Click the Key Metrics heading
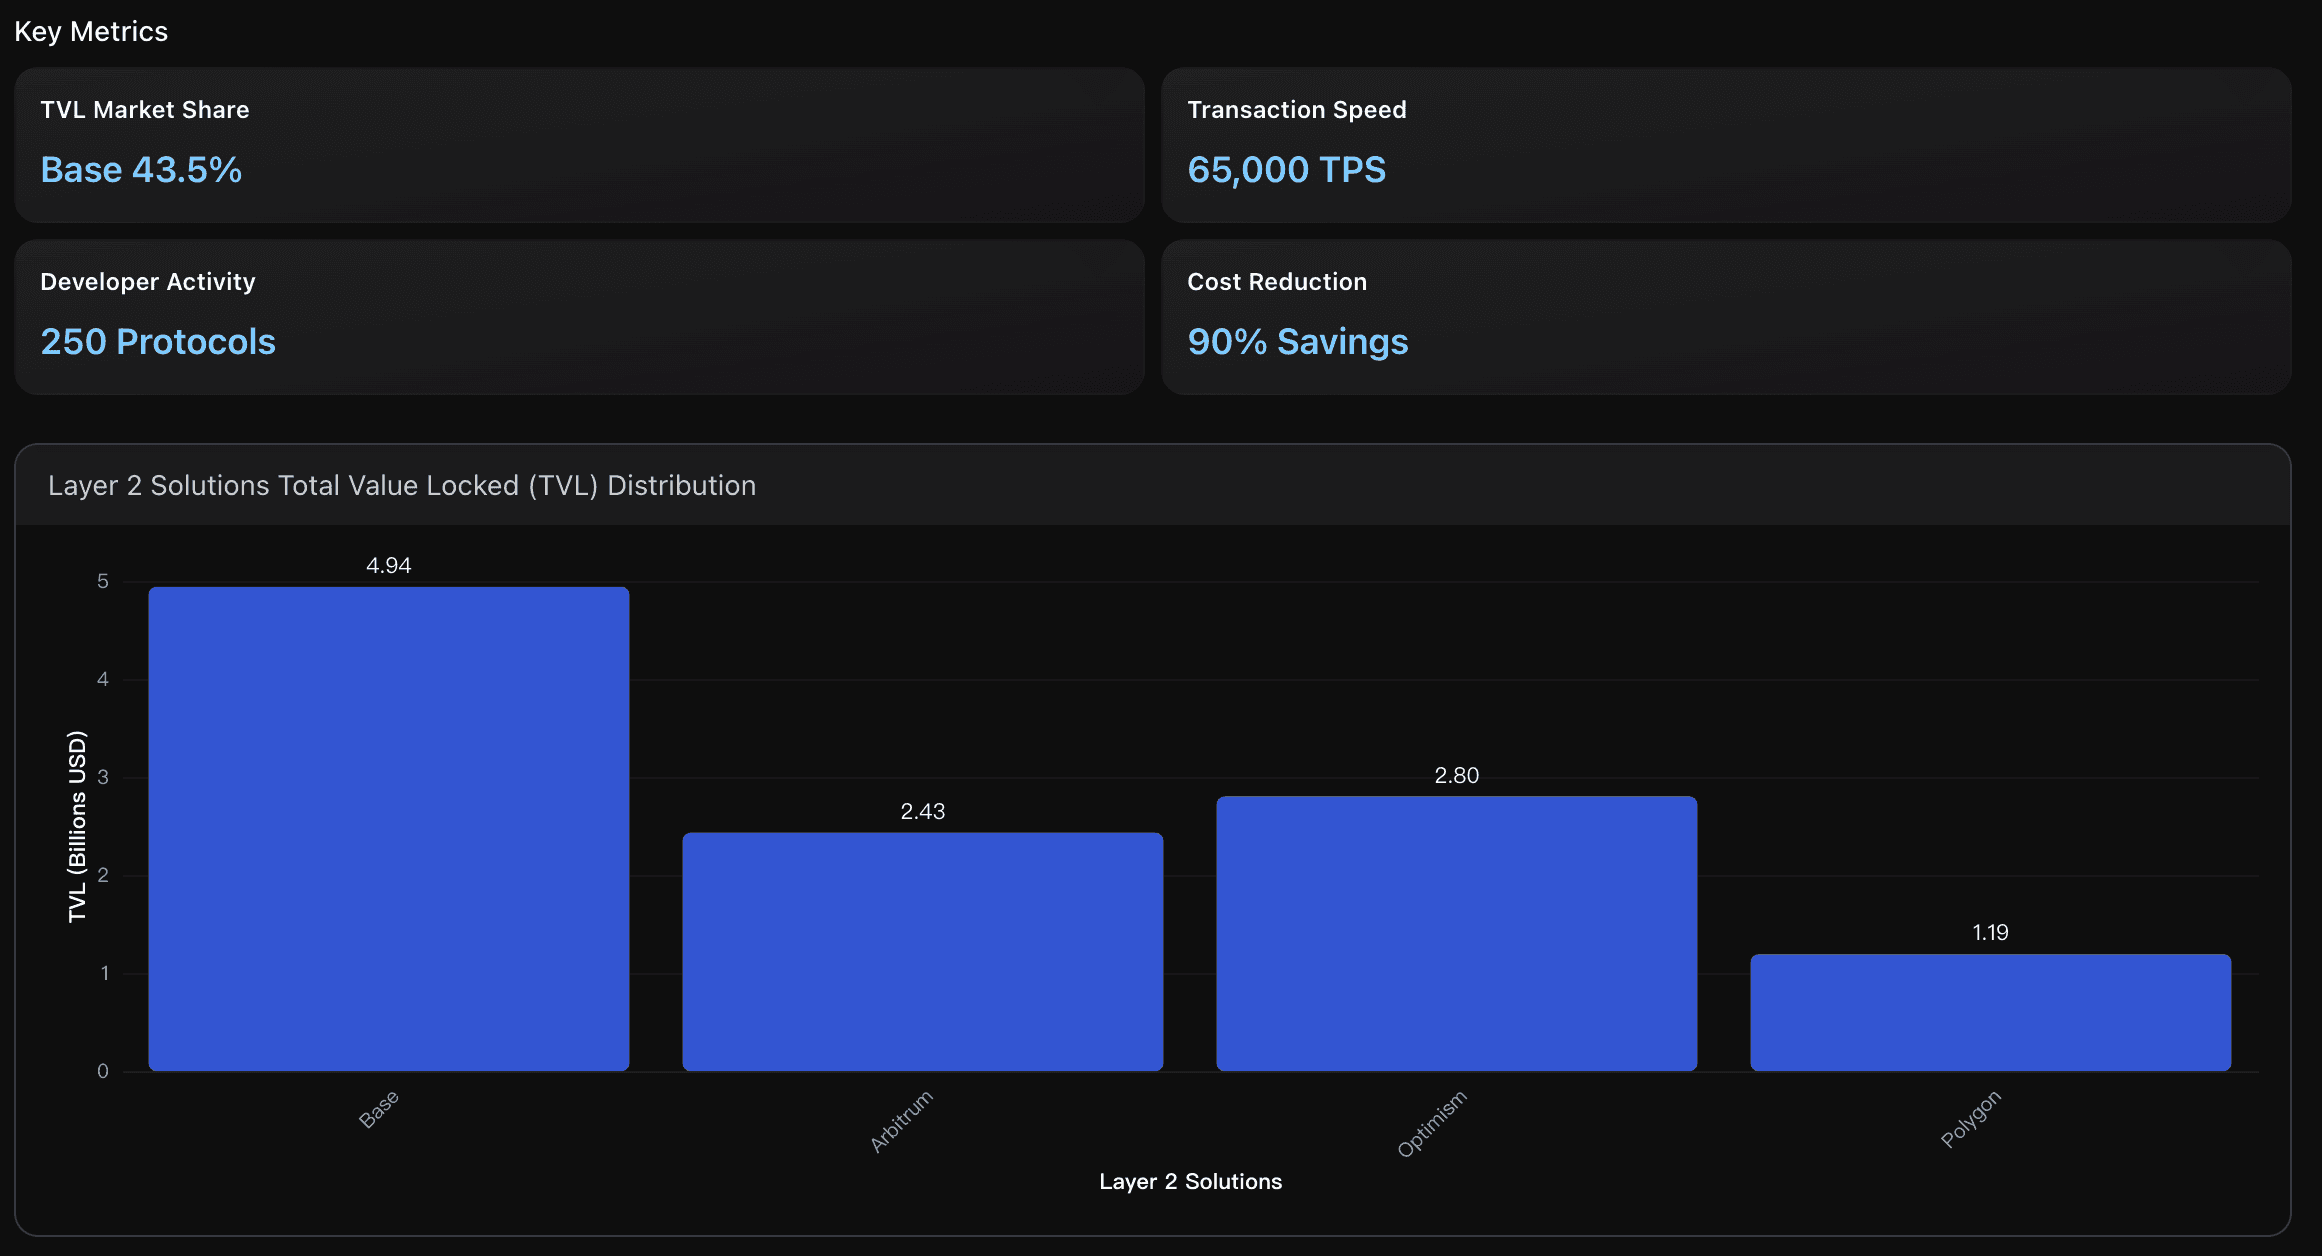The image size is (2322, 1256). point(91,32)
